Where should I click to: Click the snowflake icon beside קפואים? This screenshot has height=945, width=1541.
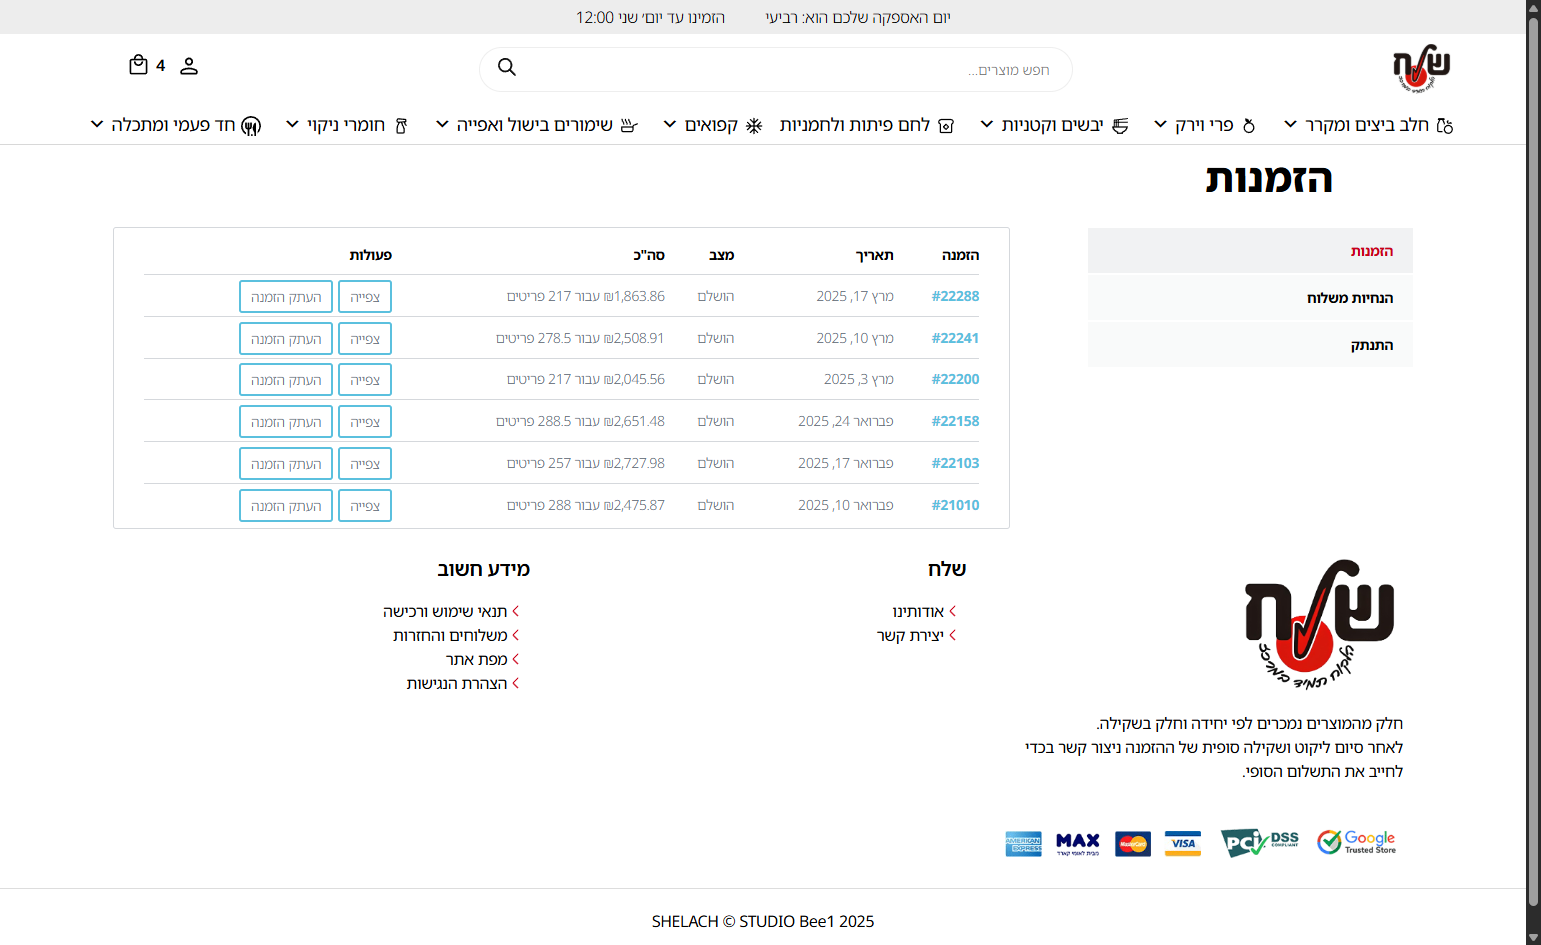click(754, 125)
